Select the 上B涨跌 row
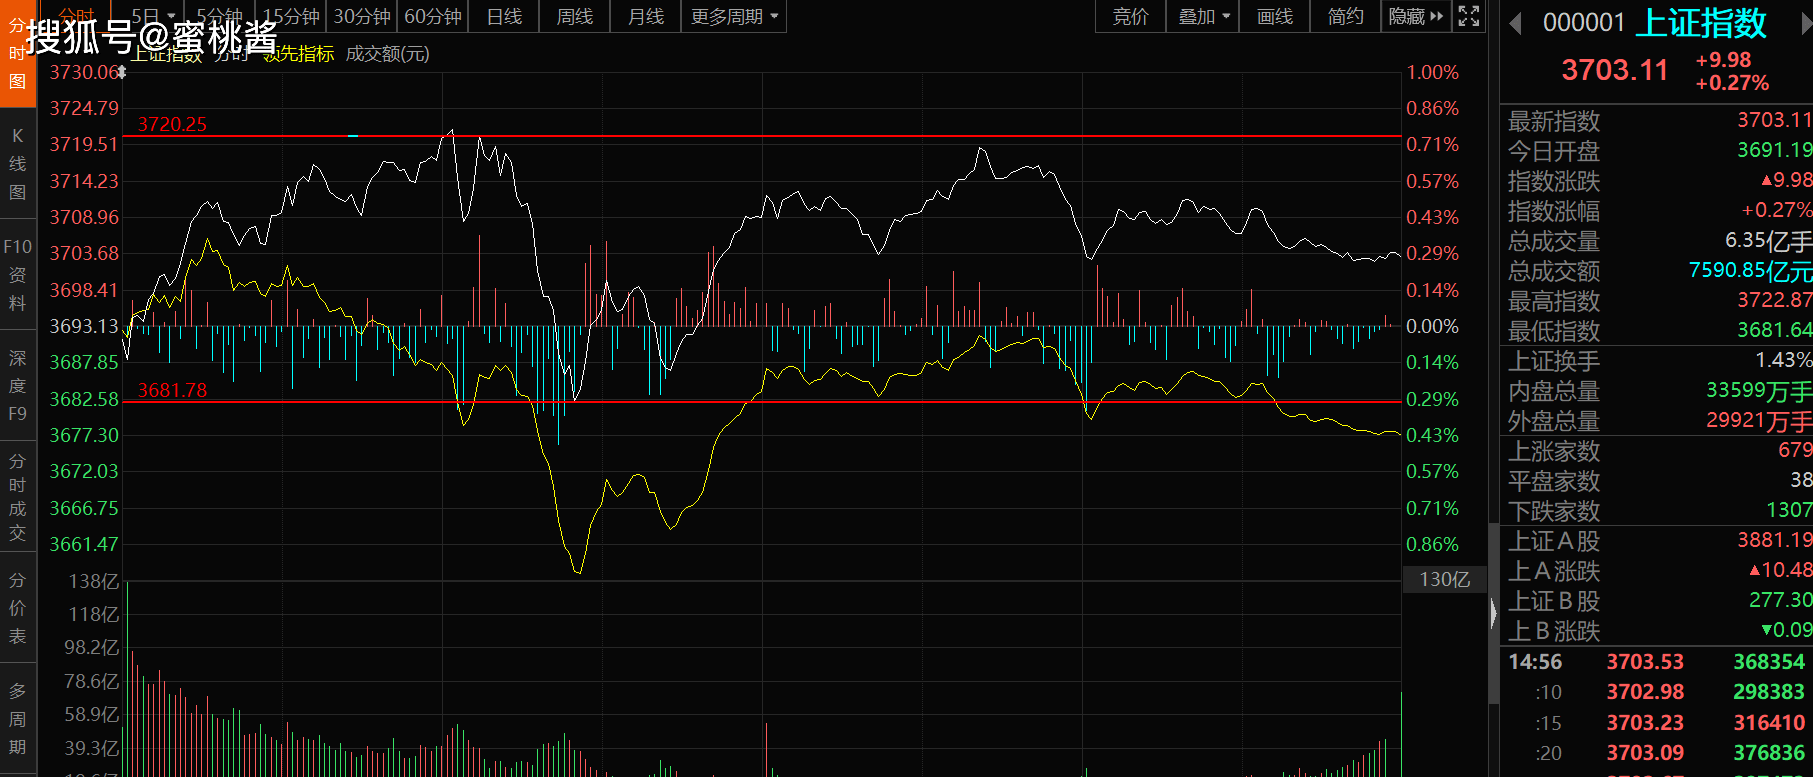Image resolution: width=1813 pixels, height=777 pixels. pos(1657,631)
